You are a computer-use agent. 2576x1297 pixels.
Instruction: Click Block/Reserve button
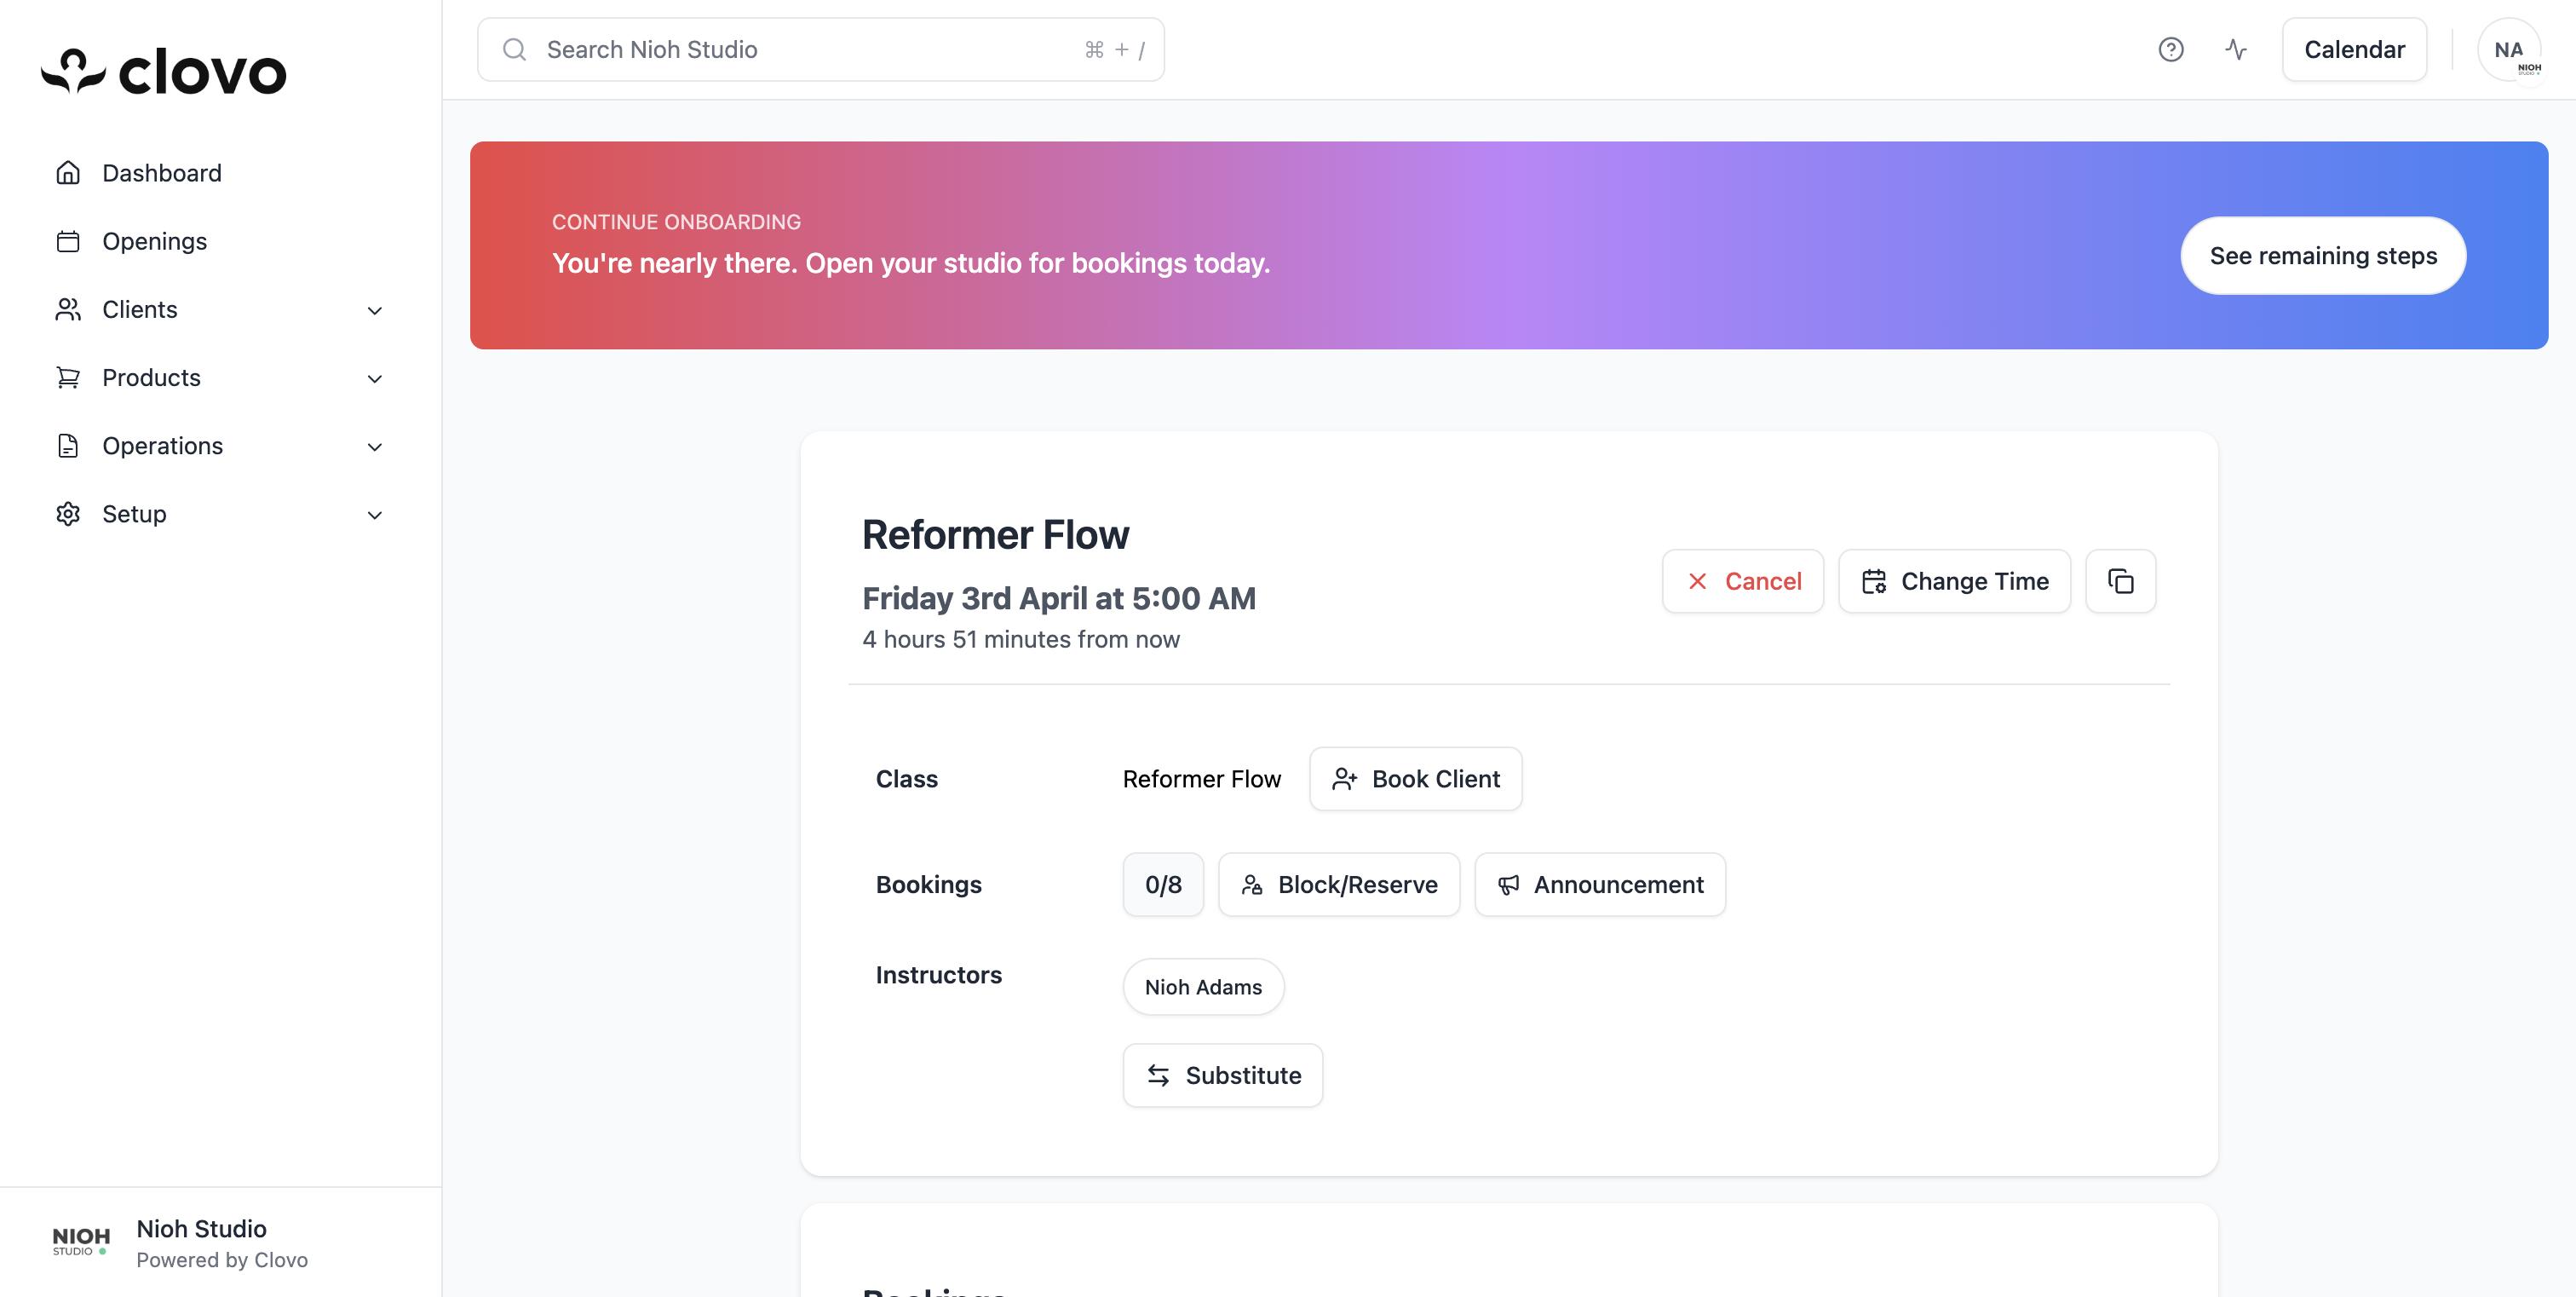[1338, 884]
